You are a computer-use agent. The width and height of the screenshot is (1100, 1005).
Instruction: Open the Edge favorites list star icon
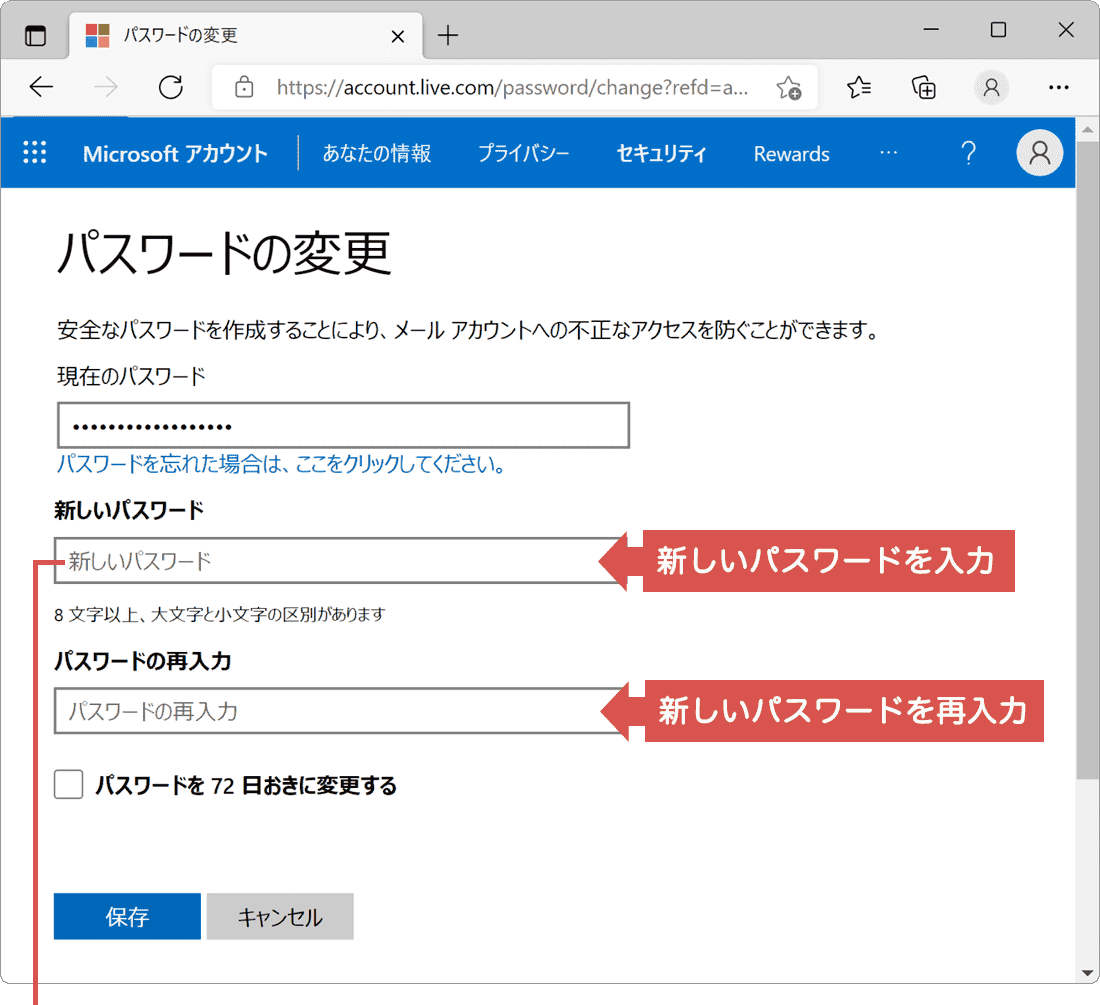click(858, 87)
